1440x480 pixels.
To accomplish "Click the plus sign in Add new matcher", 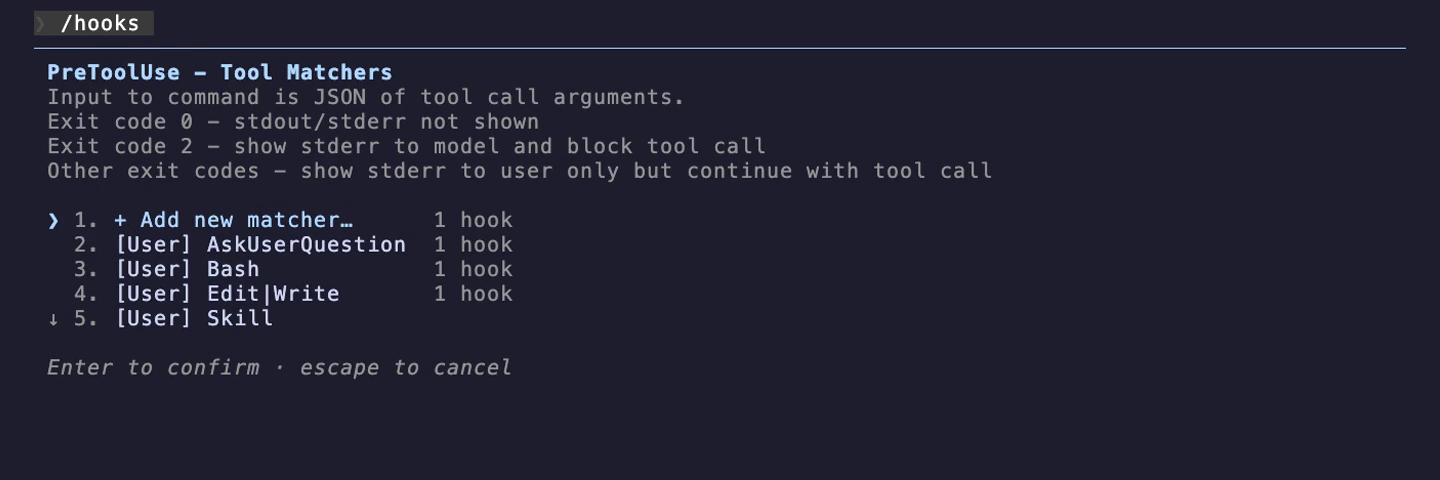I will click(x=120, y=220).
